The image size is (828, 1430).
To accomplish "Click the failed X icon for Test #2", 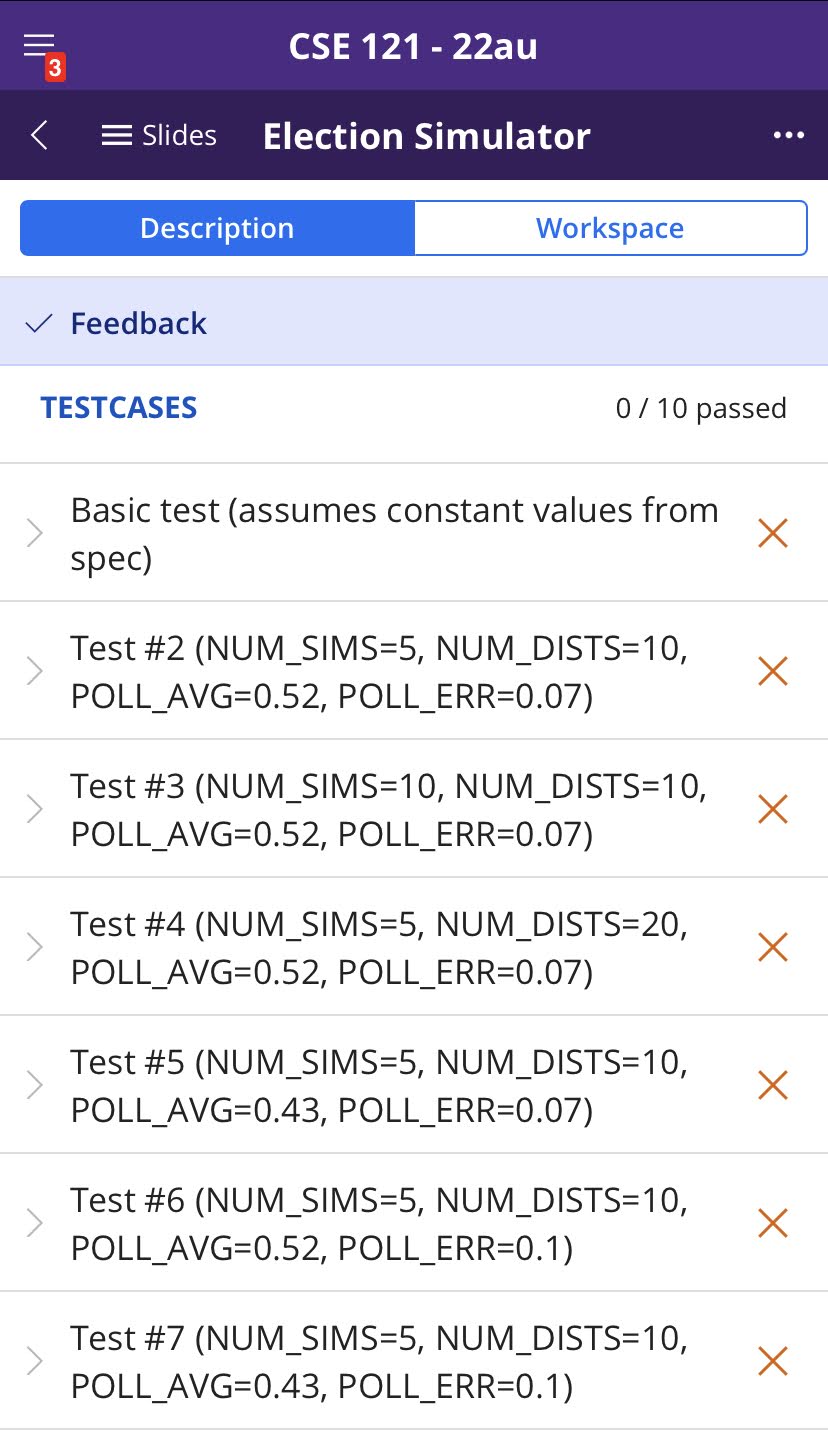I will 773,671.
